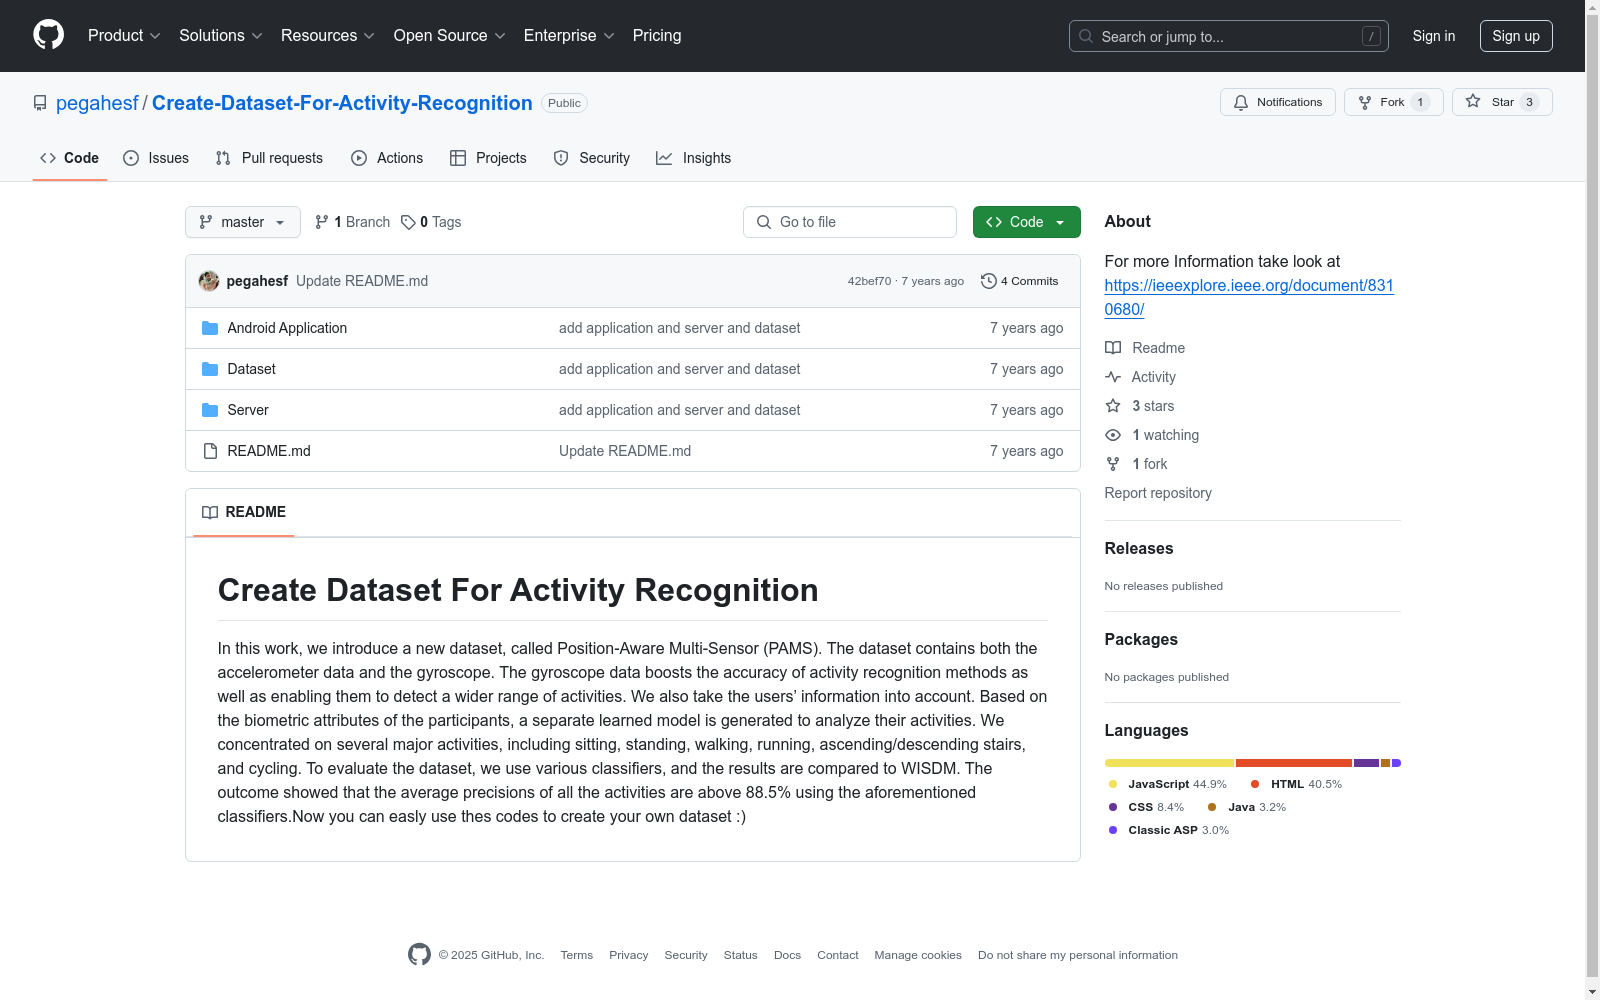Open the footer Terms link

[577, 955]
